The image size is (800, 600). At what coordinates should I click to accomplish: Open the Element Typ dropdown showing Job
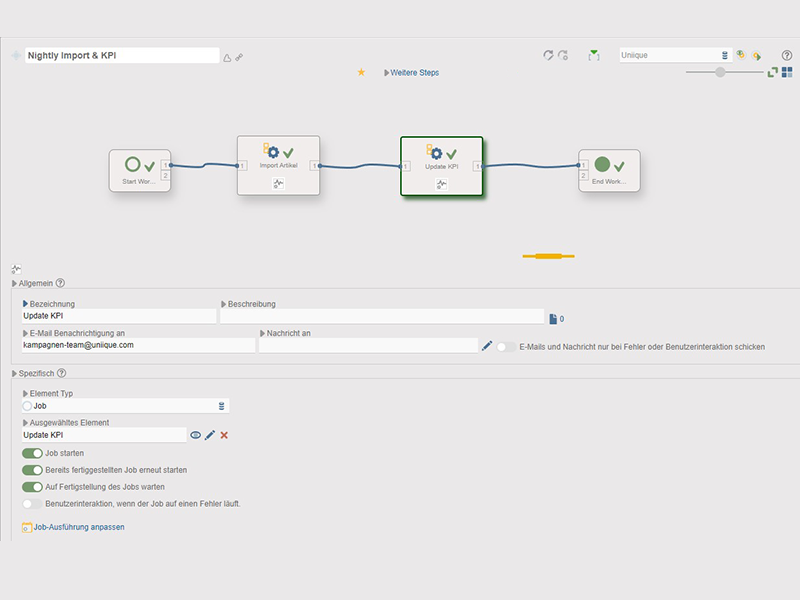[x=126, y=406]
